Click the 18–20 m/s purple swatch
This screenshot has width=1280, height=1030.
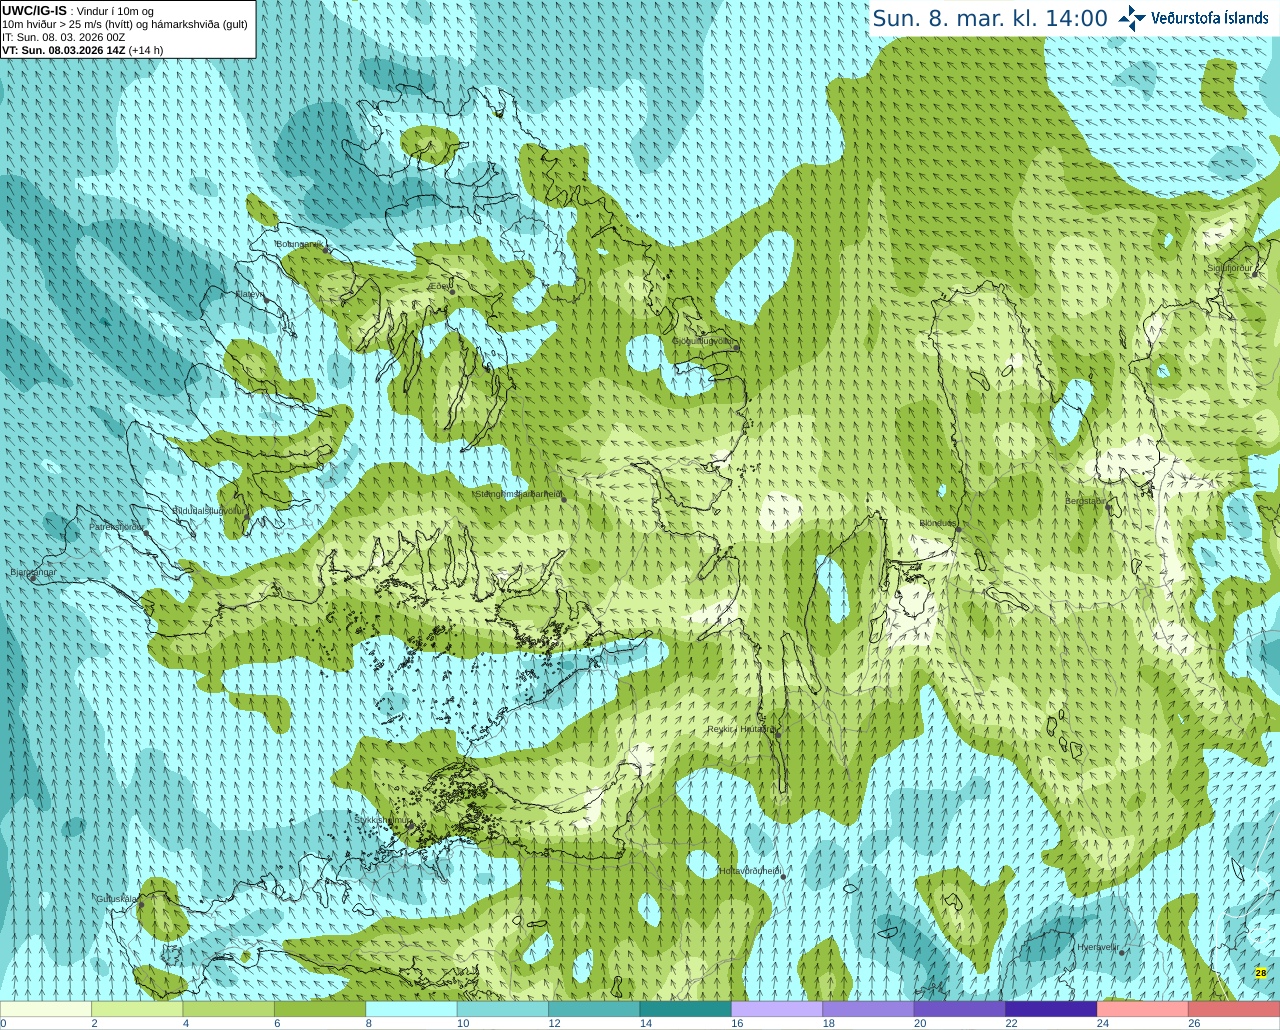pos(868,1009)
